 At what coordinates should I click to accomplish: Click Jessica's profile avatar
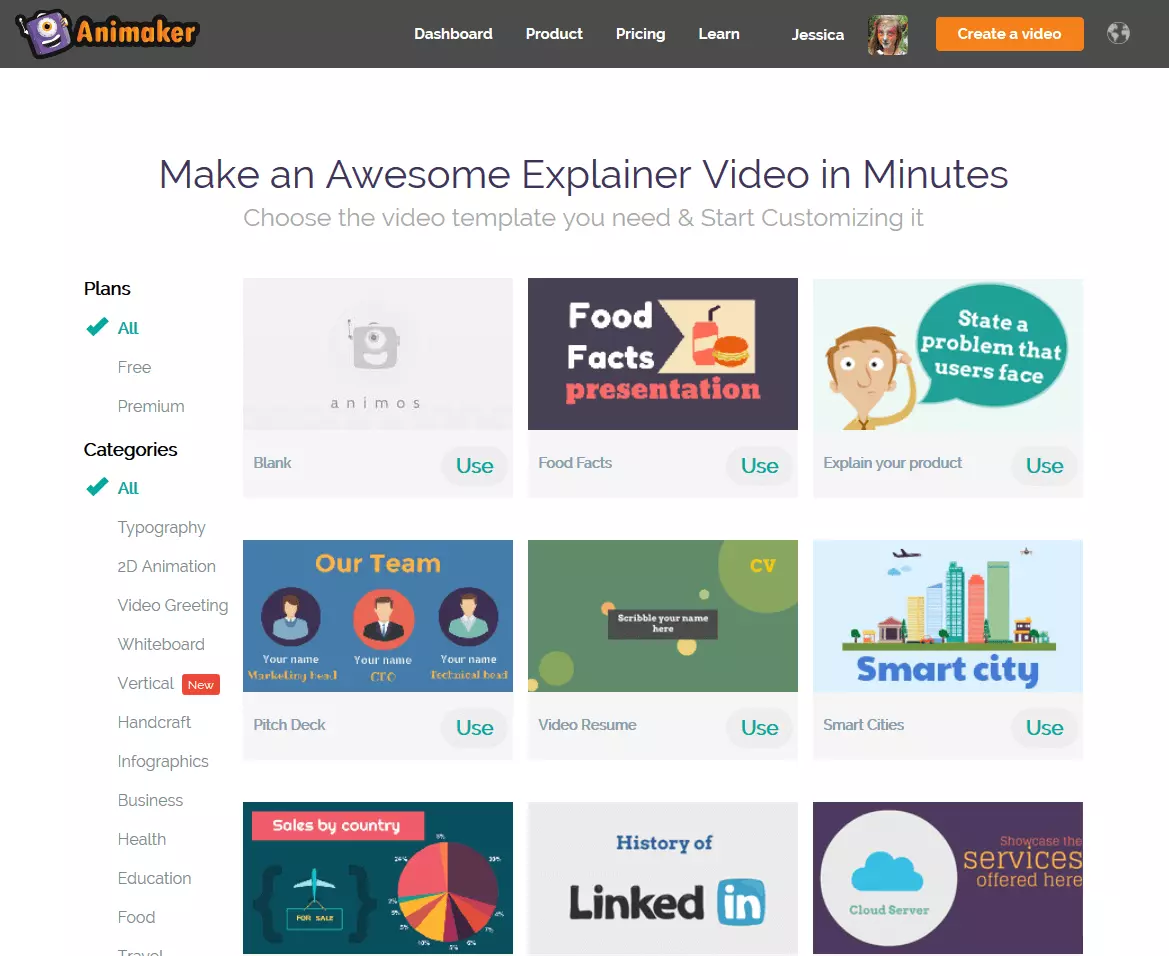coord(887,34)
